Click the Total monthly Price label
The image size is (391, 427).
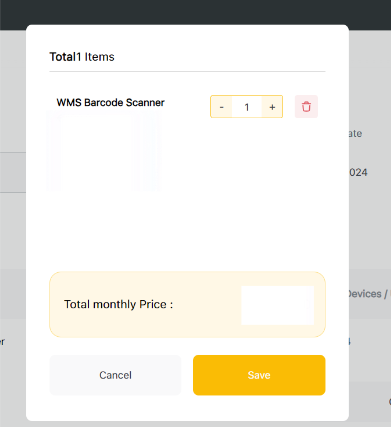pos(118,304)
